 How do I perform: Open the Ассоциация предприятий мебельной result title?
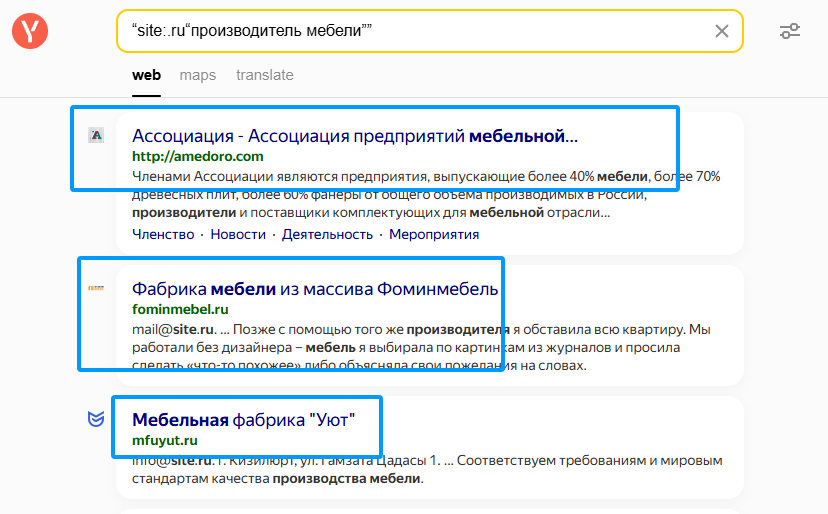(355, 136)
